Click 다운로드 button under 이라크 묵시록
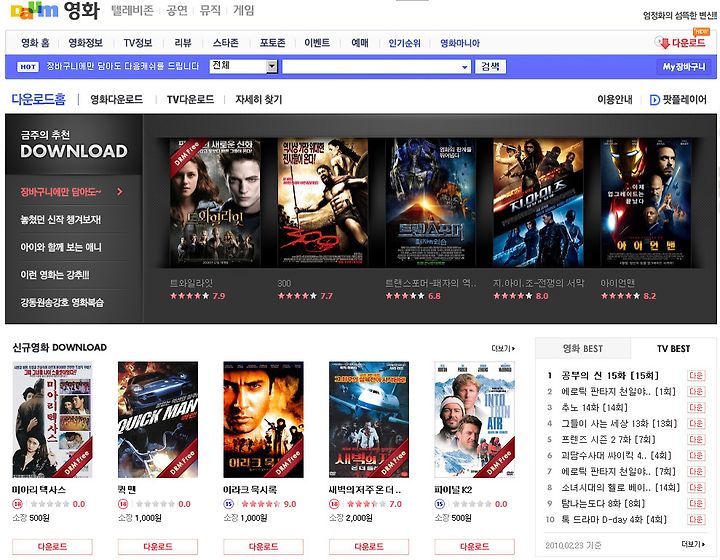The image size is (720, 560). pos(264,547)
